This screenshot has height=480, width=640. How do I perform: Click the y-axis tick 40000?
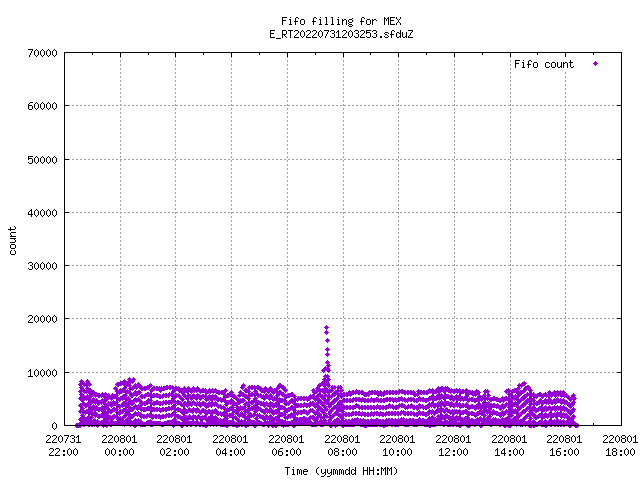[42, 213]
